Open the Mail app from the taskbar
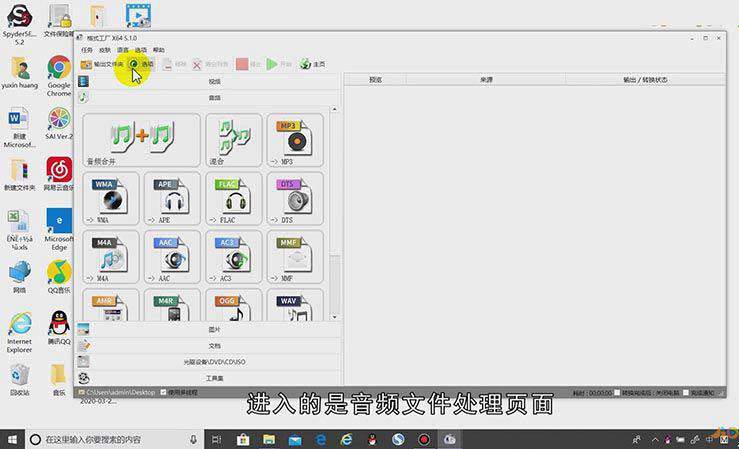The height and width of the screenshot is (449, 739). coord(295,440)
